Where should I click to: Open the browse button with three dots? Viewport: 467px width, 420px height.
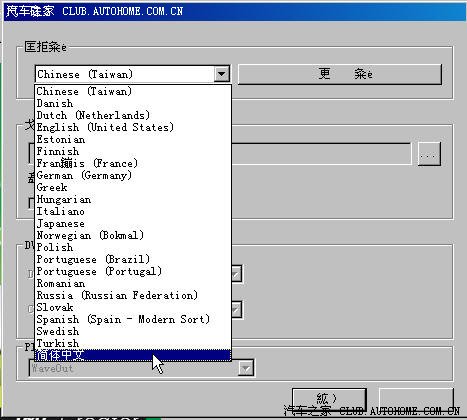click(429, 154)
